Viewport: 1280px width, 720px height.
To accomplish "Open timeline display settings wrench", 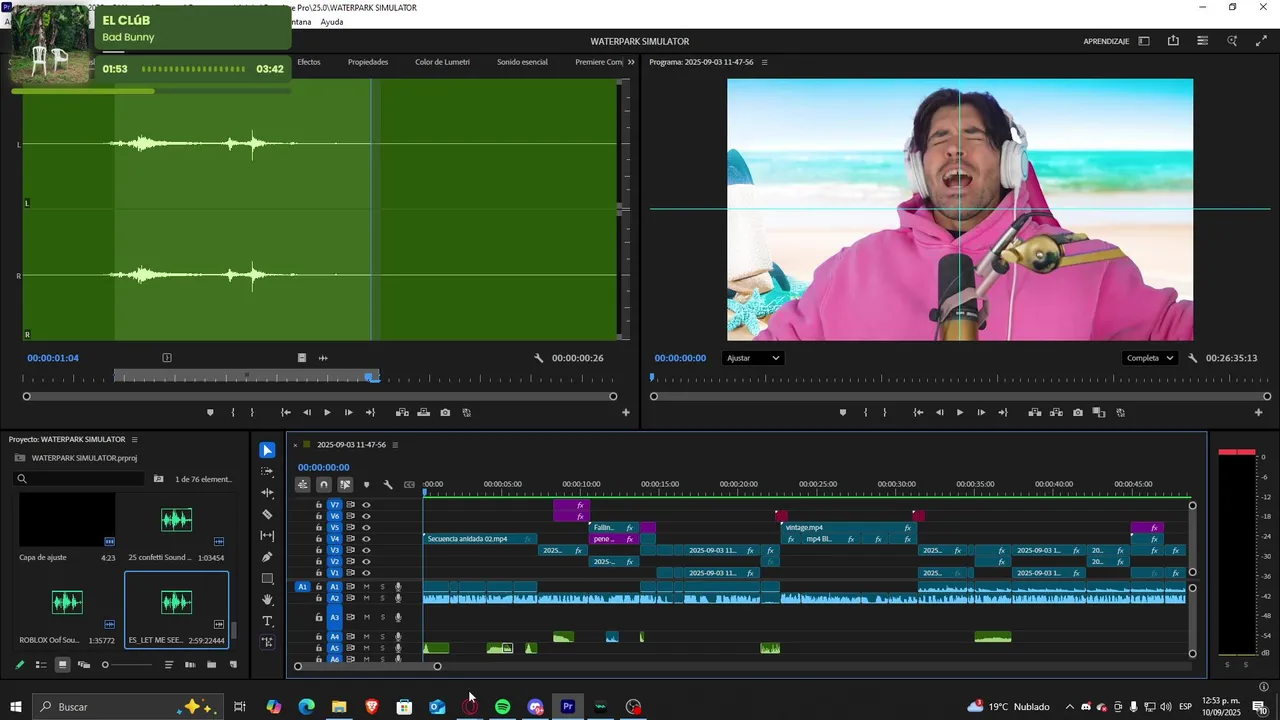I will (388, 485).
